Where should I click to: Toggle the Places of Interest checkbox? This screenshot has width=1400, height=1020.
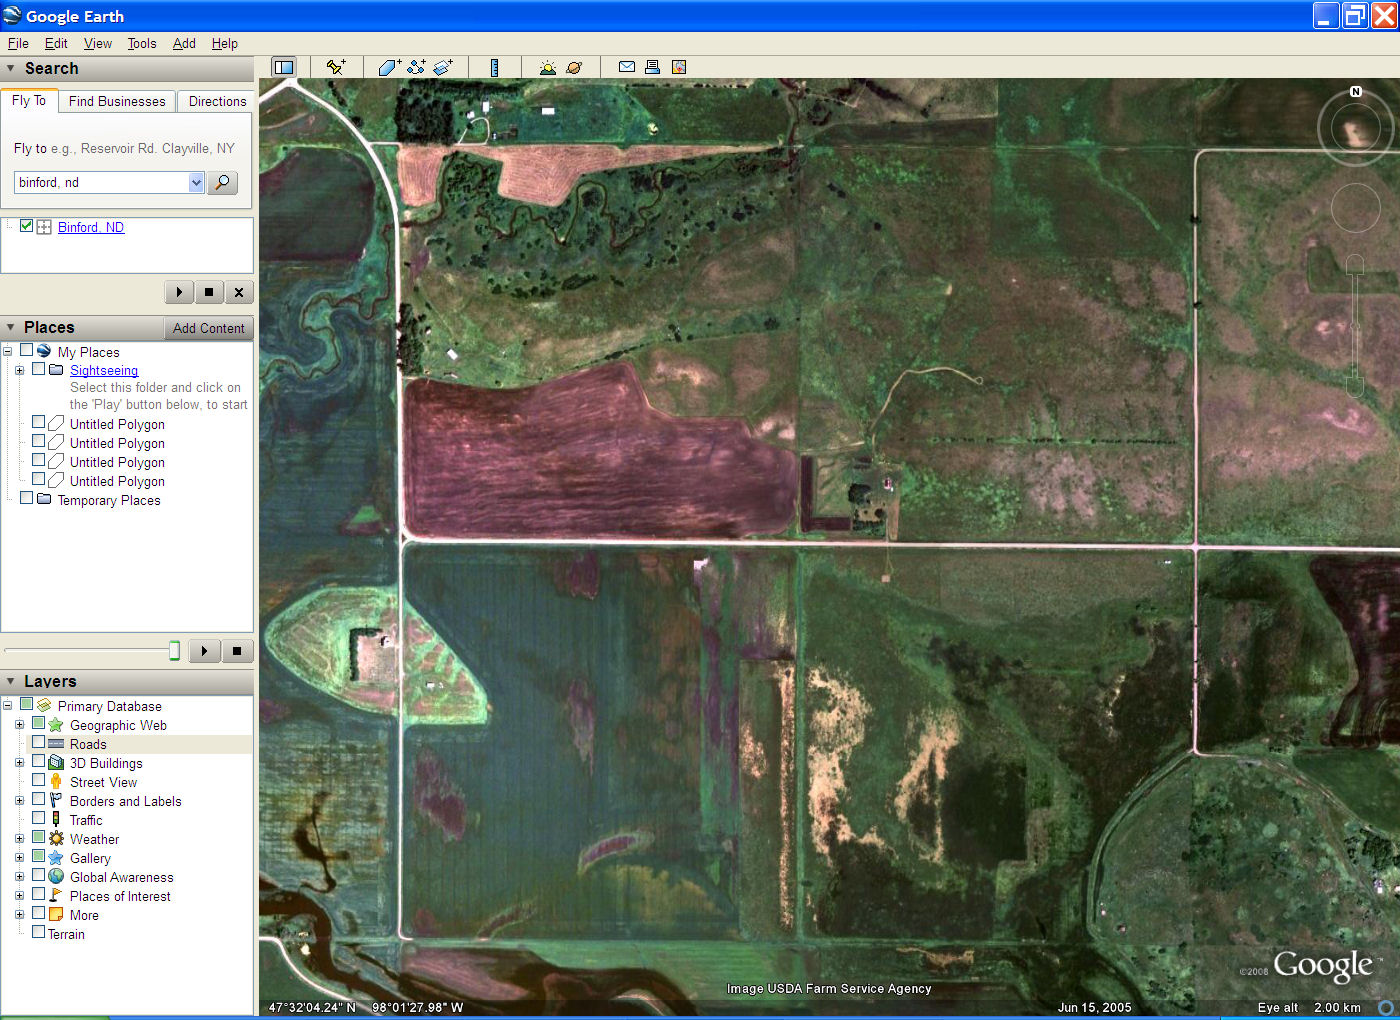[x=39, y=894]
